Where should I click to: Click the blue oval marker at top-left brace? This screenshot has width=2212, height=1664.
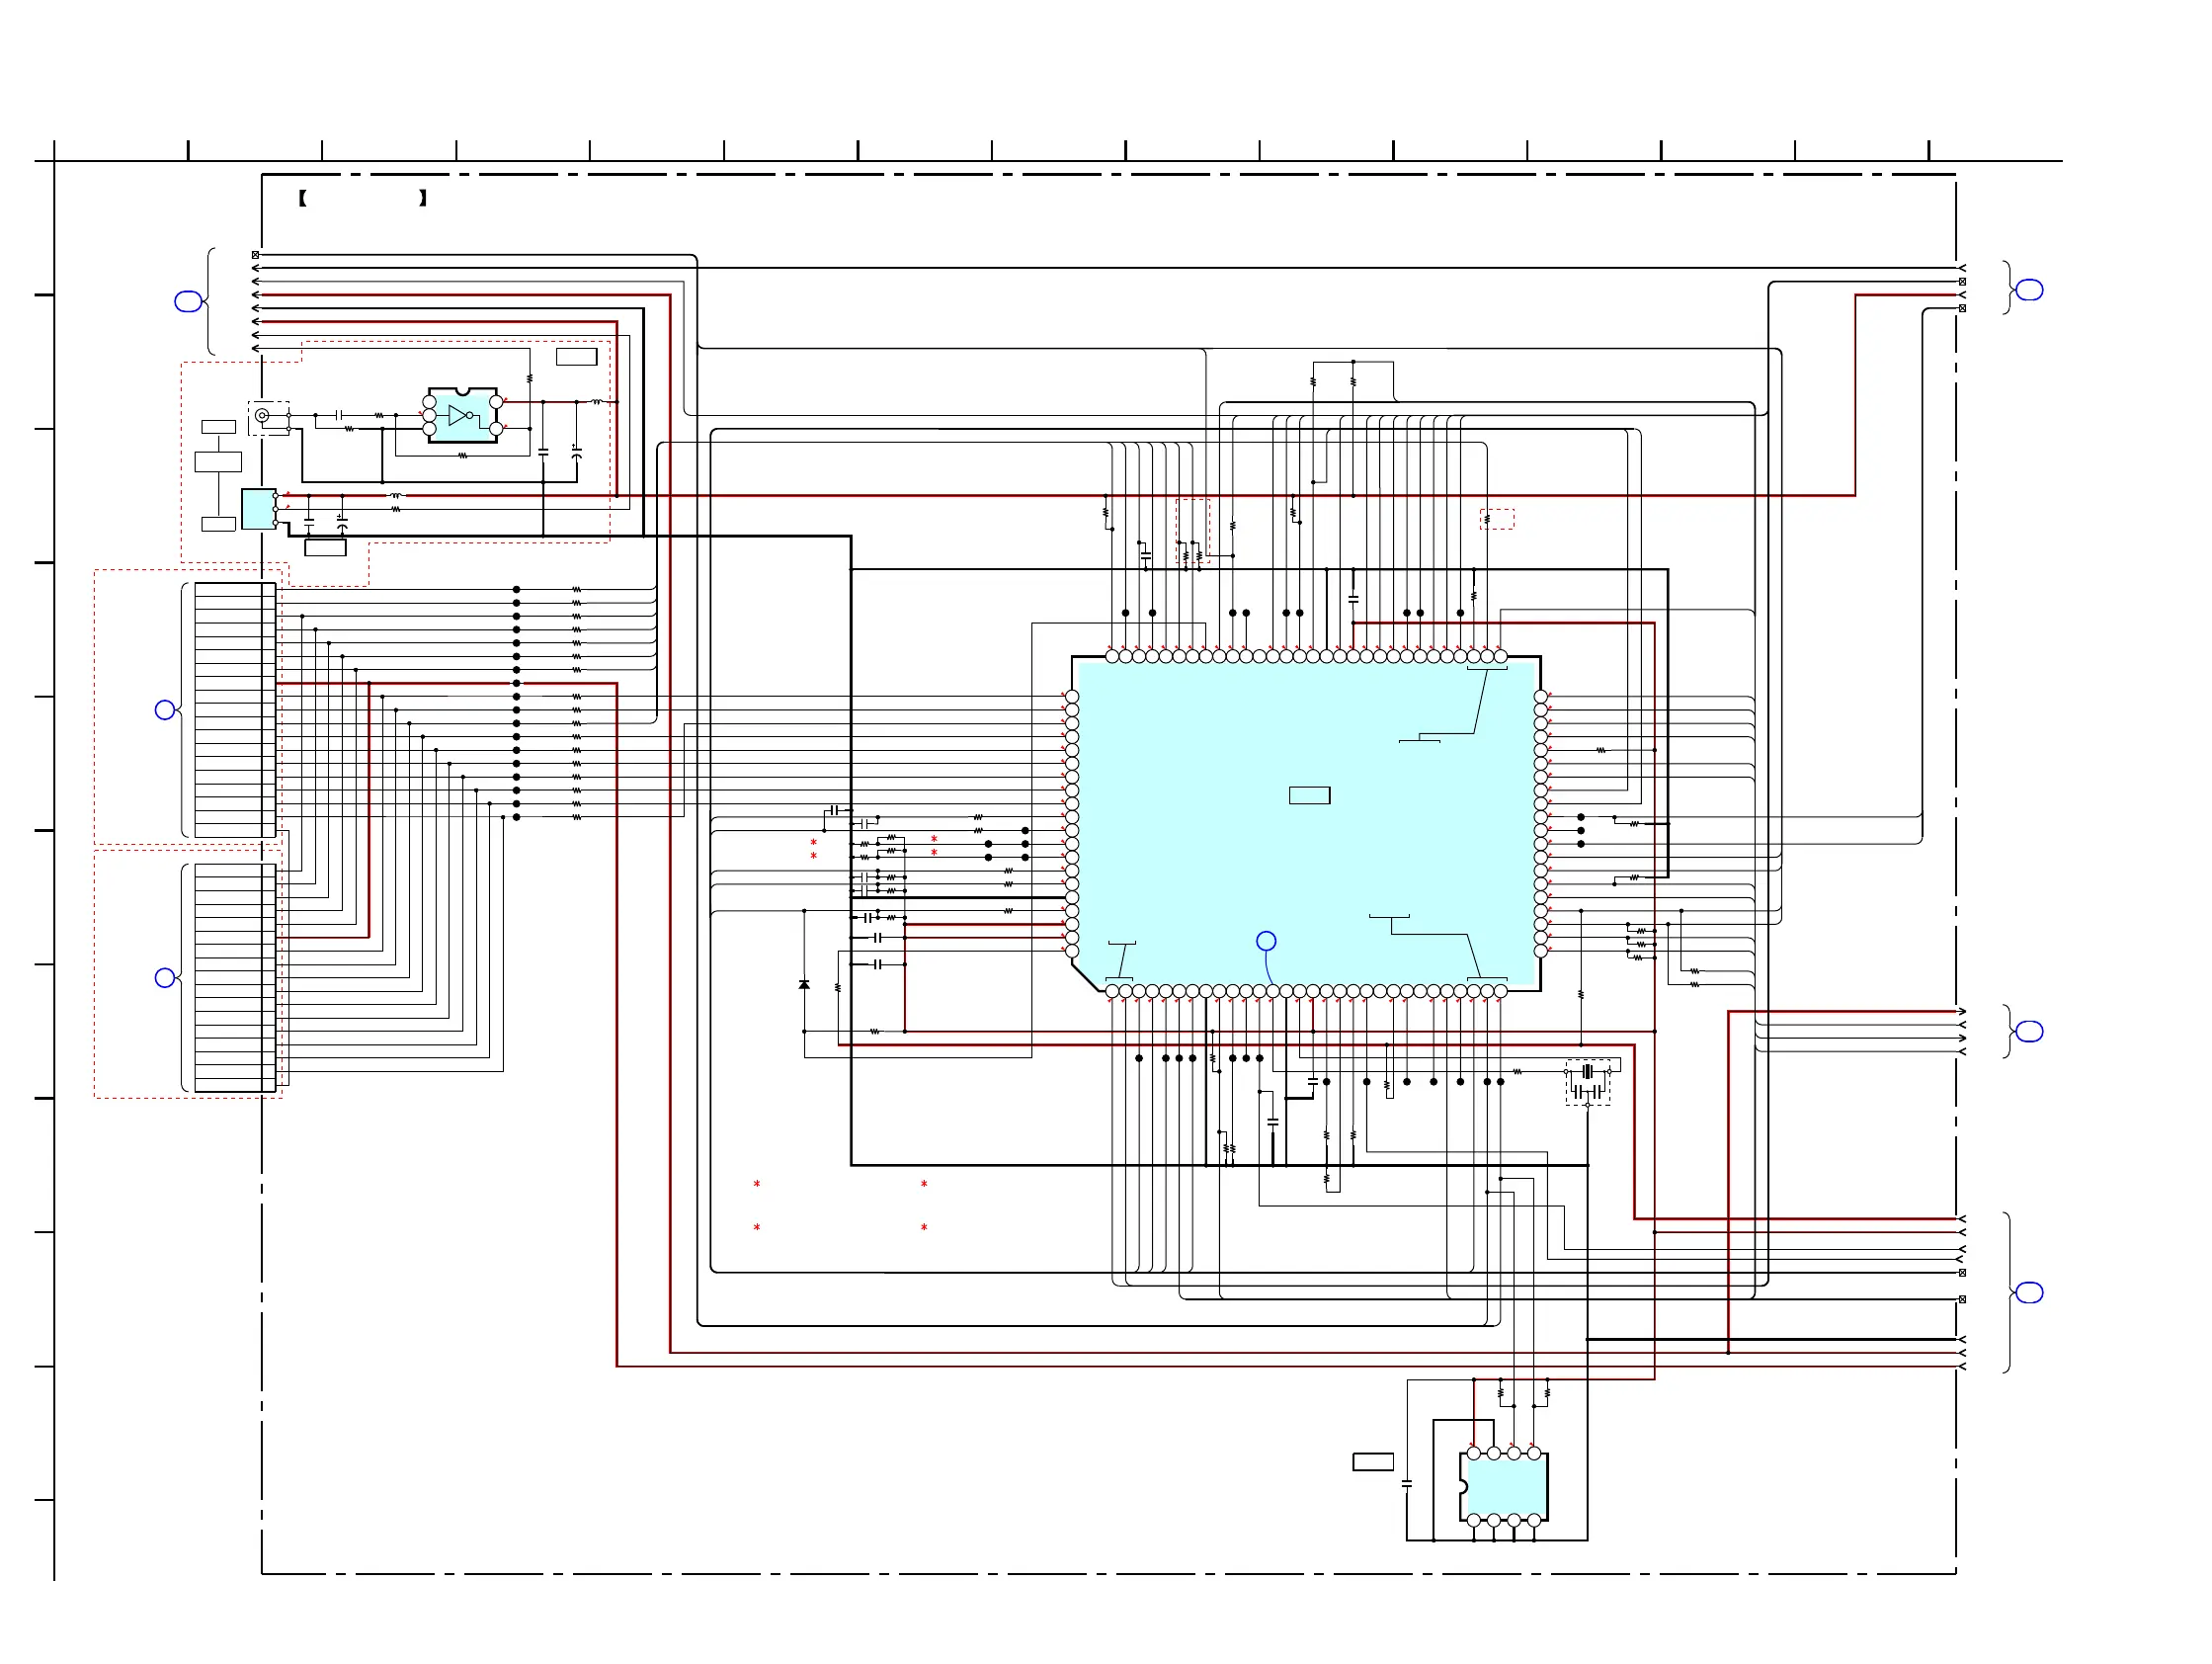[188, 302]
